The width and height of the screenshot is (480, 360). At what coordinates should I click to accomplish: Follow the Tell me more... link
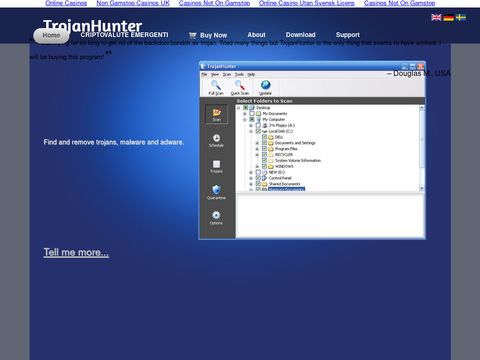tap(76, 252)
